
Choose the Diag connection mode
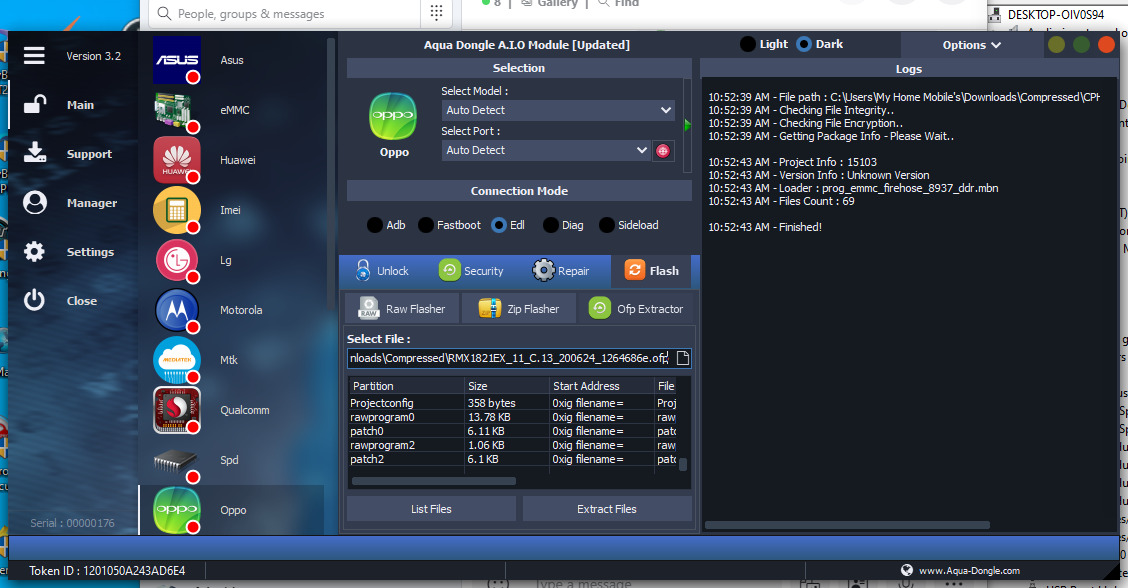[563, 225]
